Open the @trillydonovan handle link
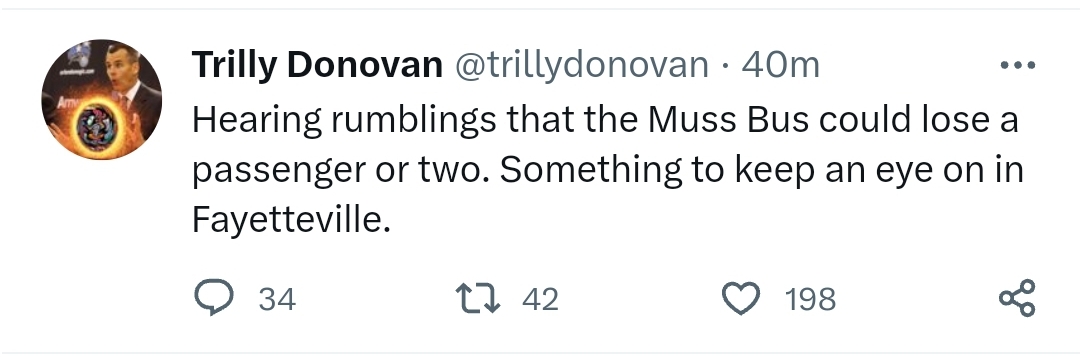This screenshot has width=1080, height=362. [581, 65]
